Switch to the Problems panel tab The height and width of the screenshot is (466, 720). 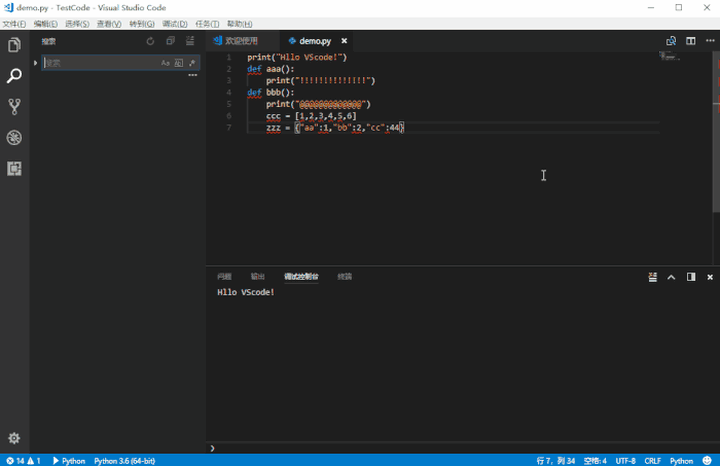click(x=224, y=276)
